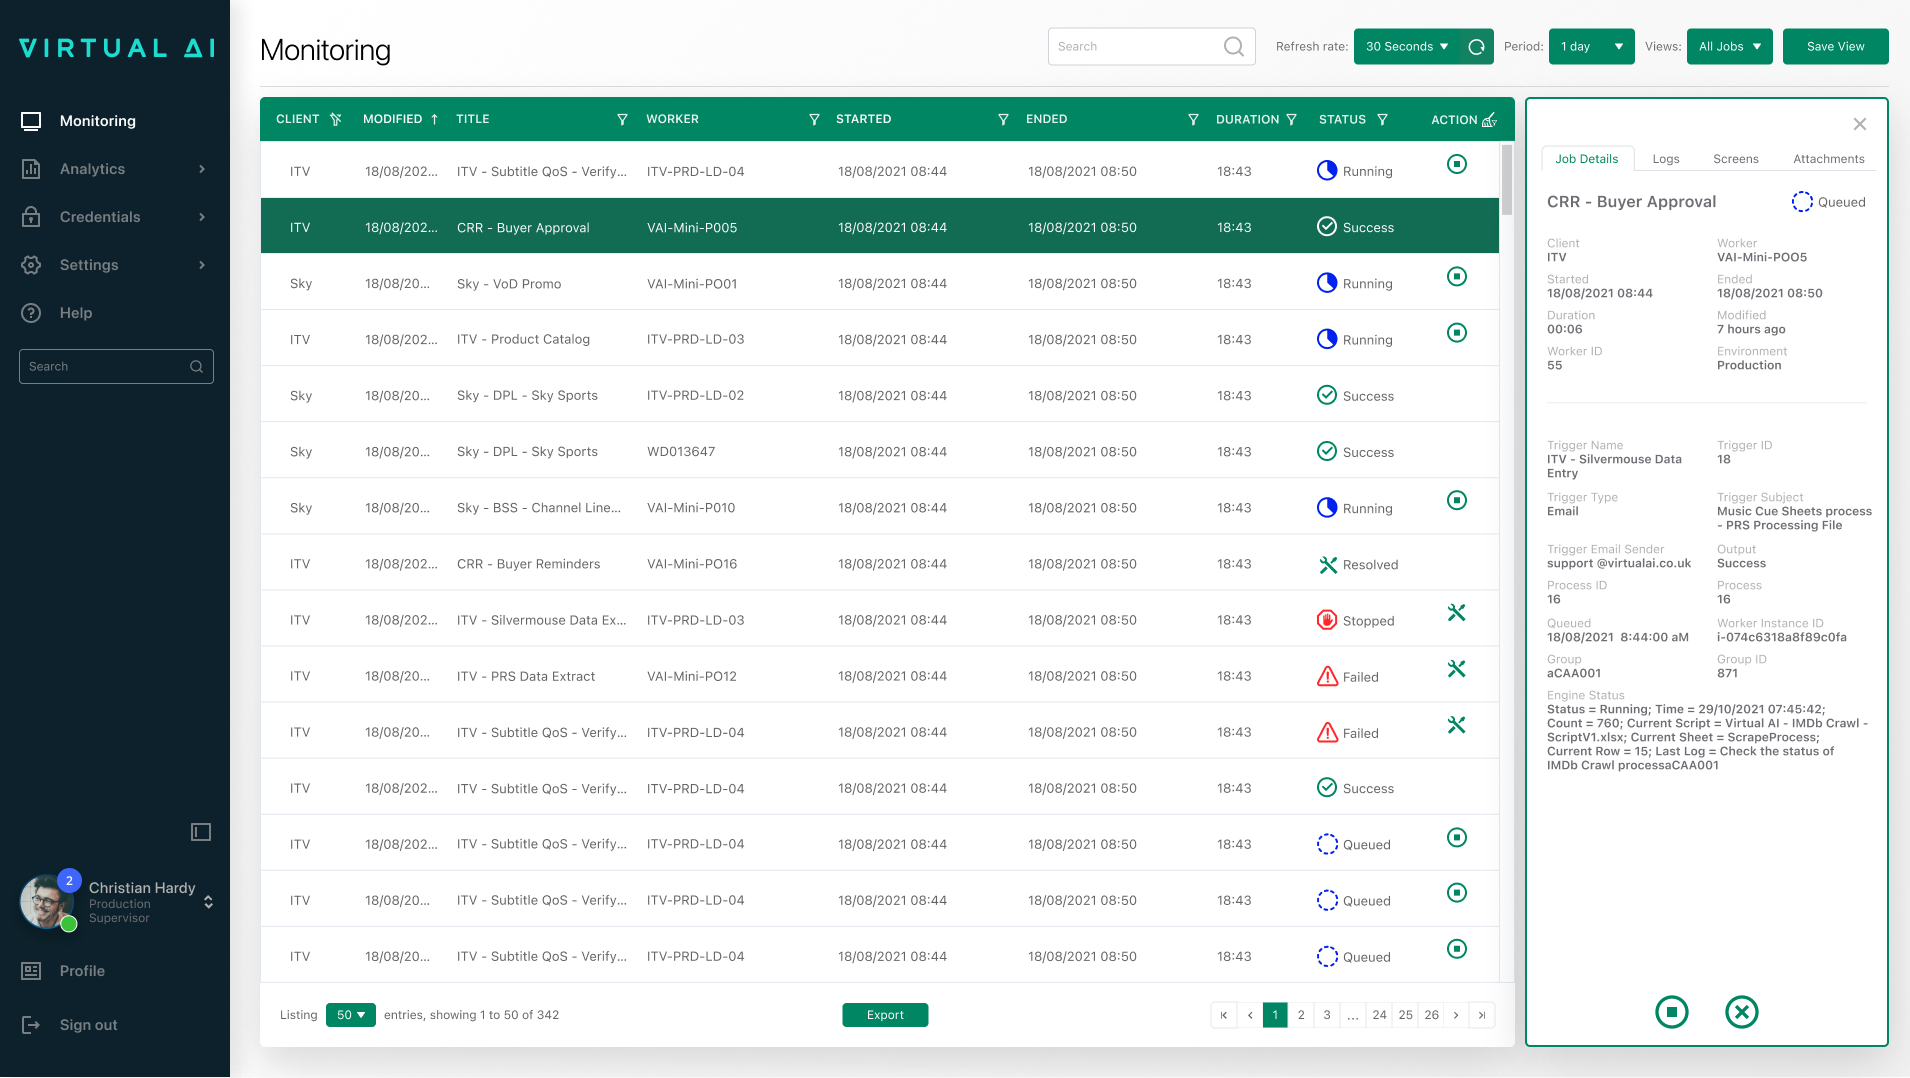Open the Views All Jobs dropdown
The image size is (1910, 1078).
pos(1729,47)
